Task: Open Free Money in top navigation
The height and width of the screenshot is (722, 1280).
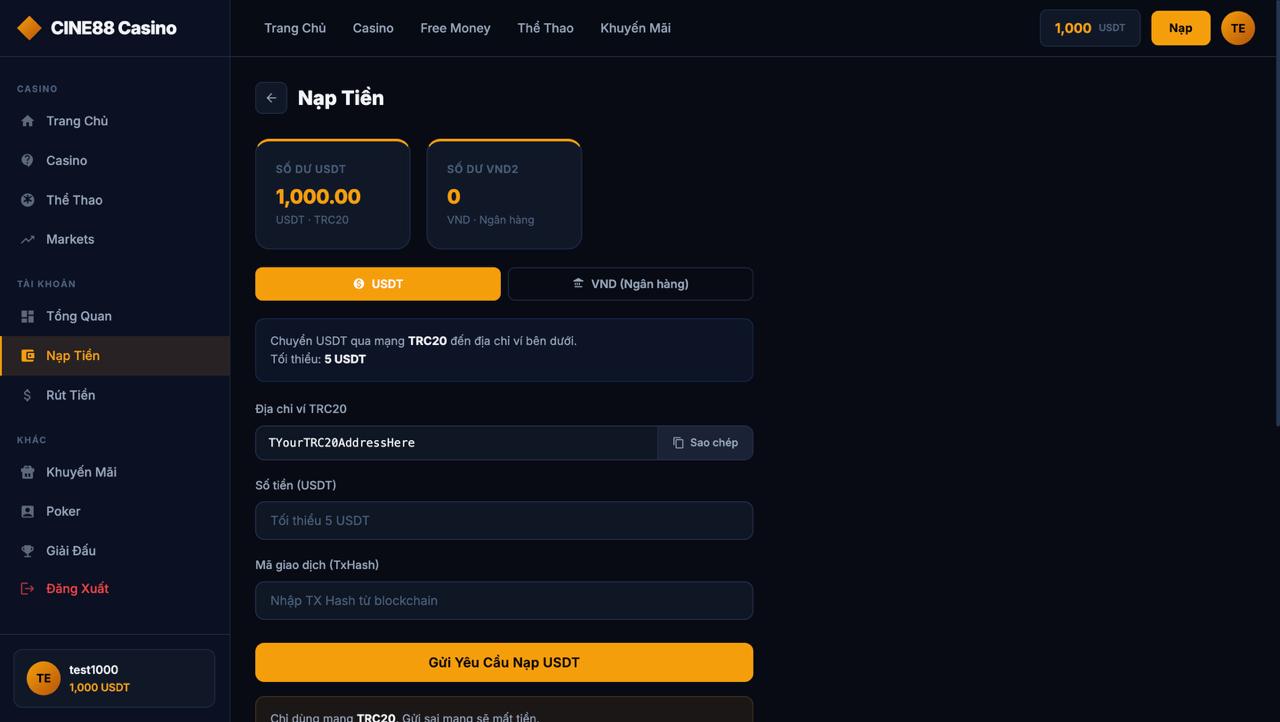Action: (x=455, y=28)
